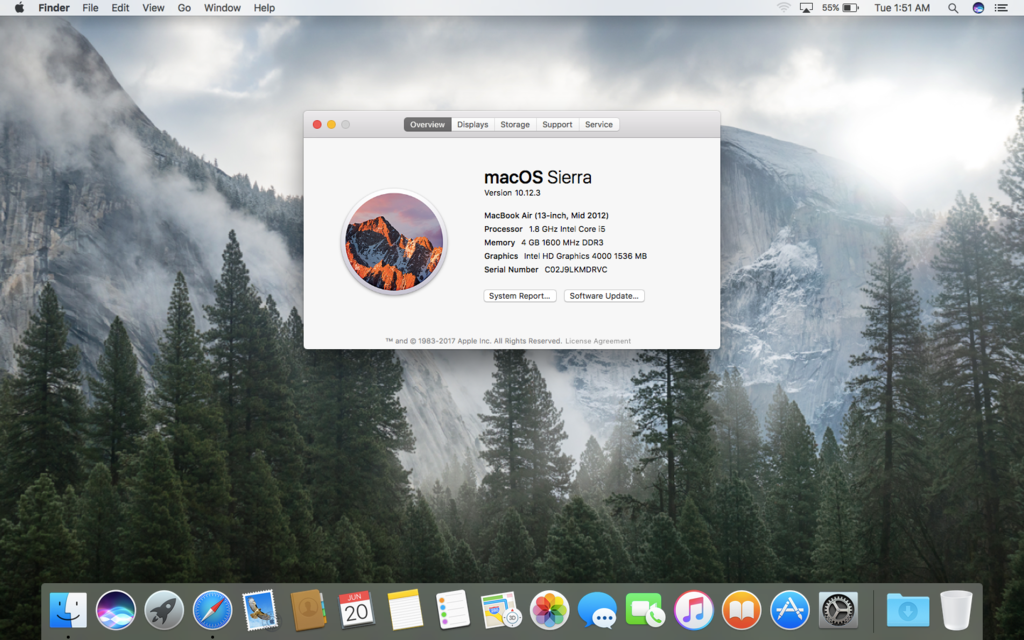Switch to the Support tab
The height and width of the screenshot is (640, 1024).
click(557, 124)
